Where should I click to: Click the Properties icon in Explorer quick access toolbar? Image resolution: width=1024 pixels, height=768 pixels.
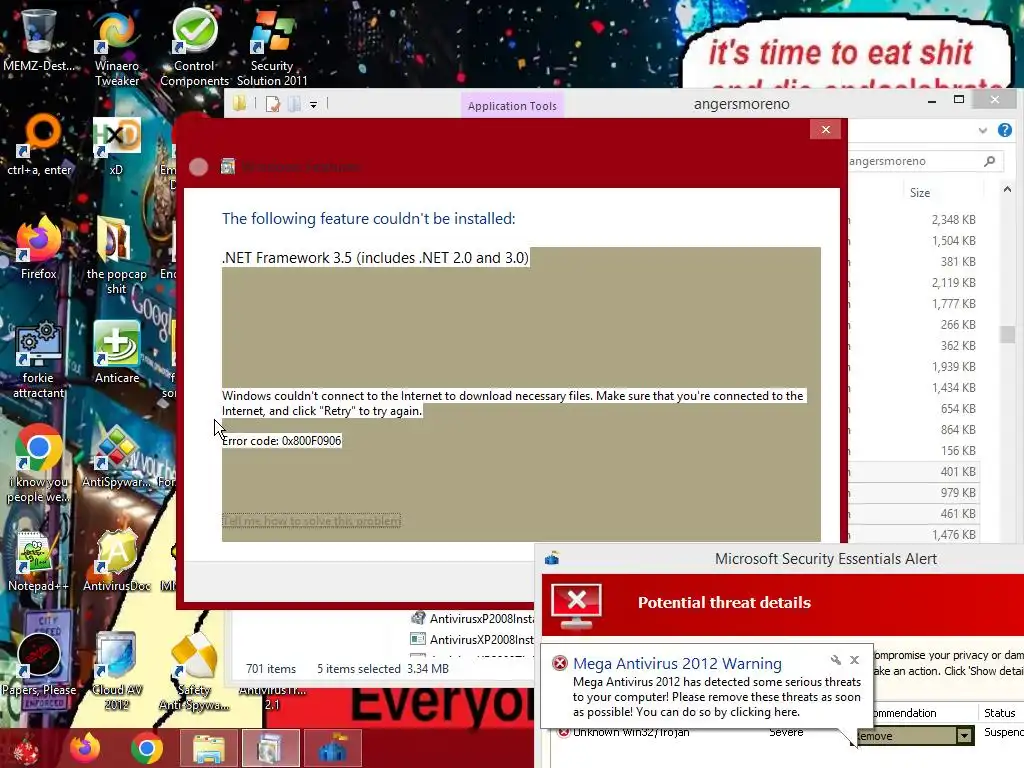pyautogui.click(x=273, y=104)
